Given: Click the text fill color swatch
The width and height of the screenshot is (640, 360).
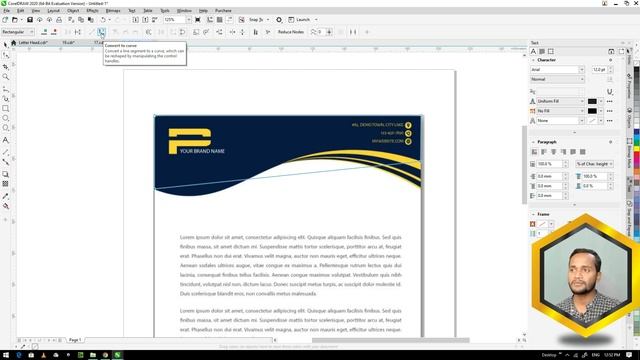Looking at the screenshot, I should click(592, 101).
